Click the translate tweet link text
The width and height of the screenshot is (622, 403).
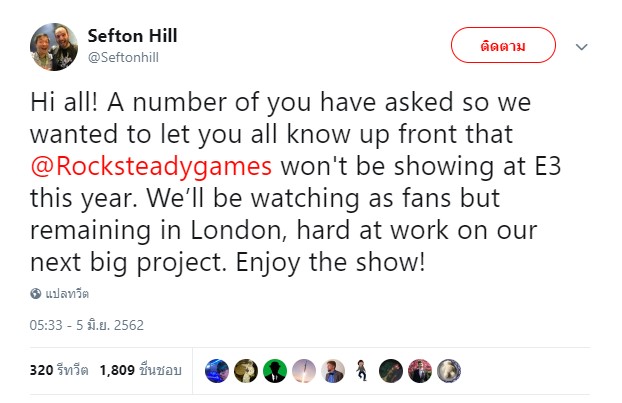click(66, 294)
